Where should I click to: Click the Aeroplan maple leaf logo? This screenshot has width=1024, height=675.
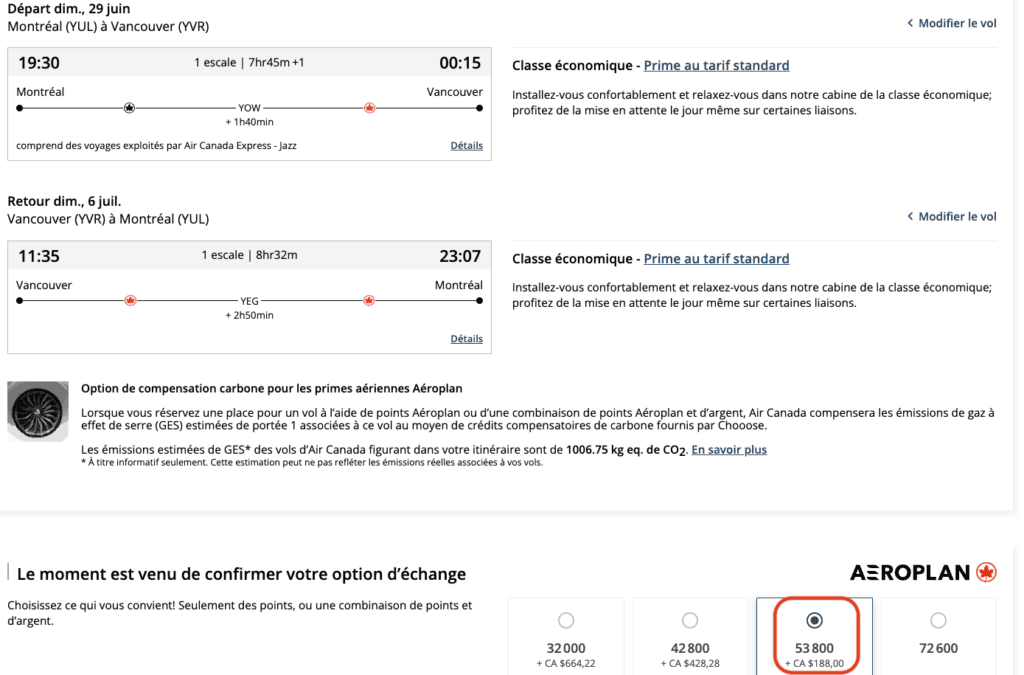click(987, 572)
